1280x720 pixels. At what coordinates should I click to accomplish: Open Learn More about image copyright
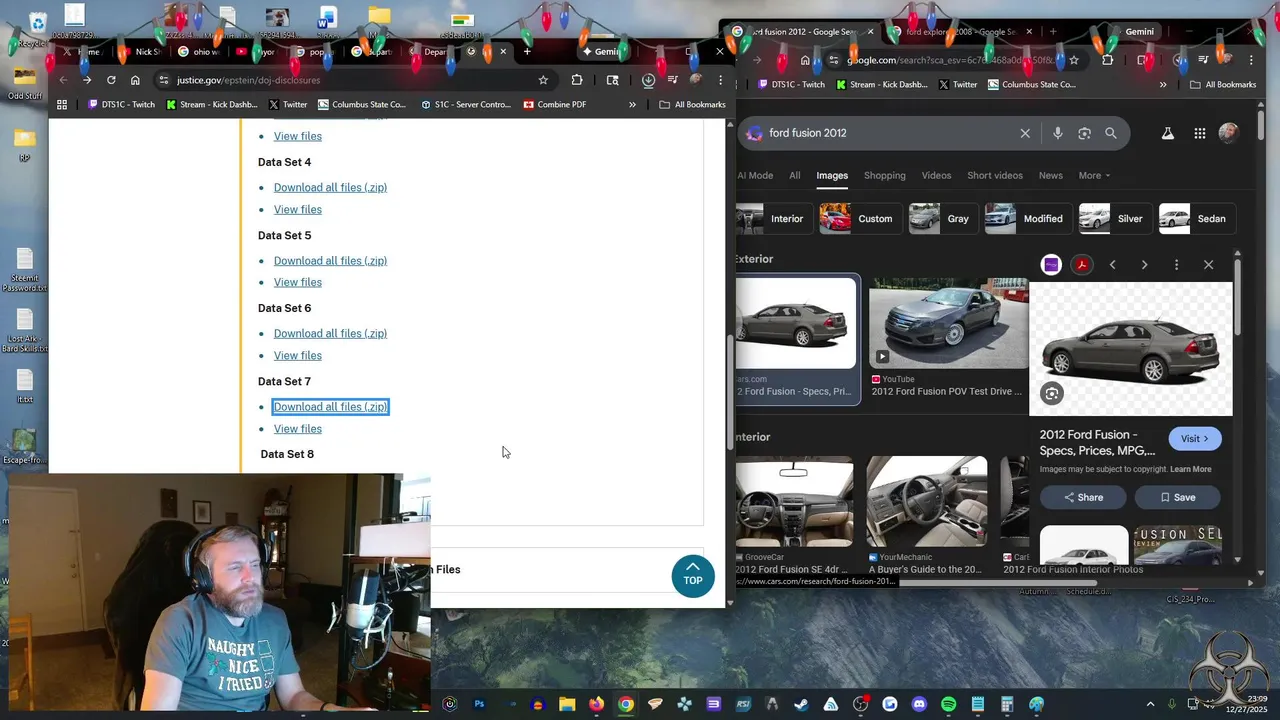click(1190, 469)
